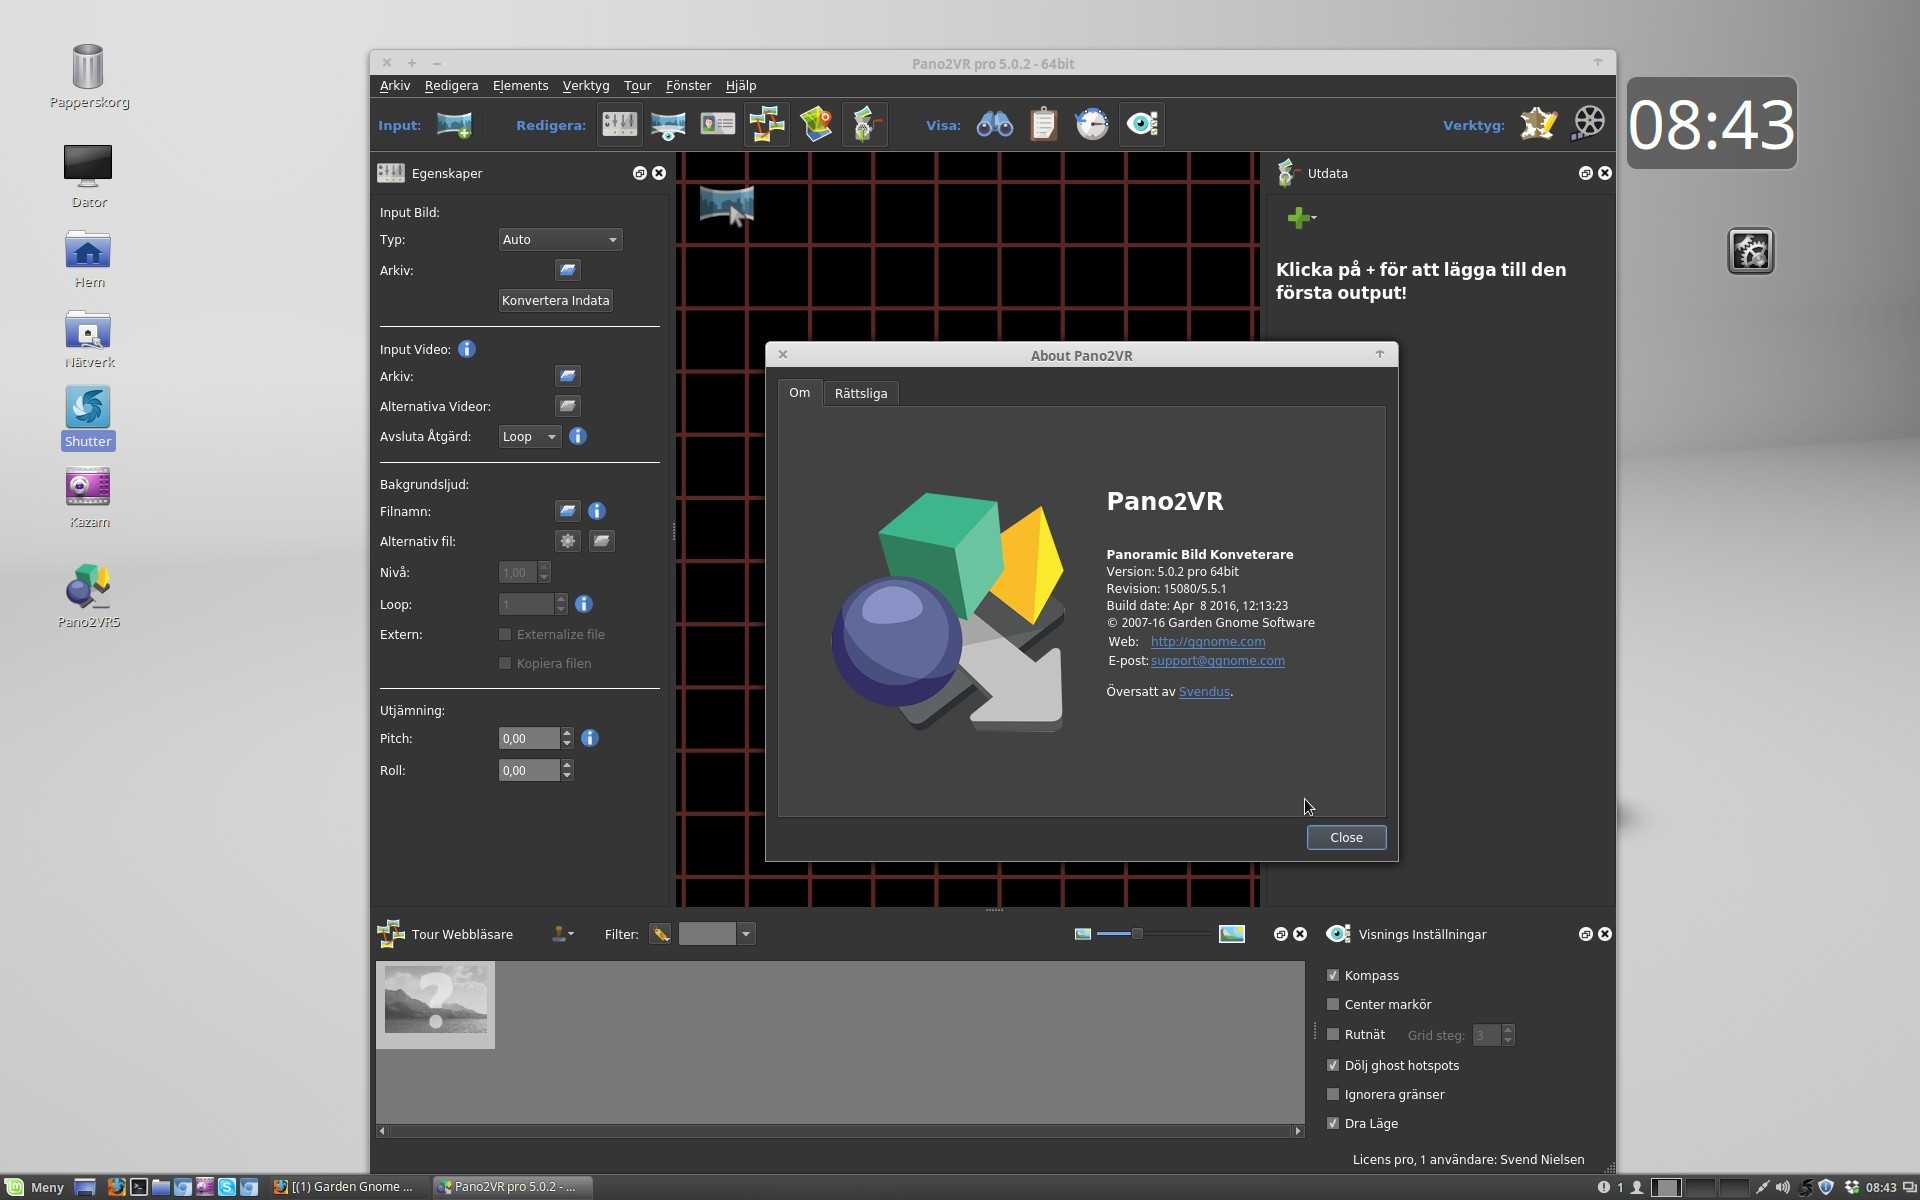Click the add panorama Input icon

454,125
